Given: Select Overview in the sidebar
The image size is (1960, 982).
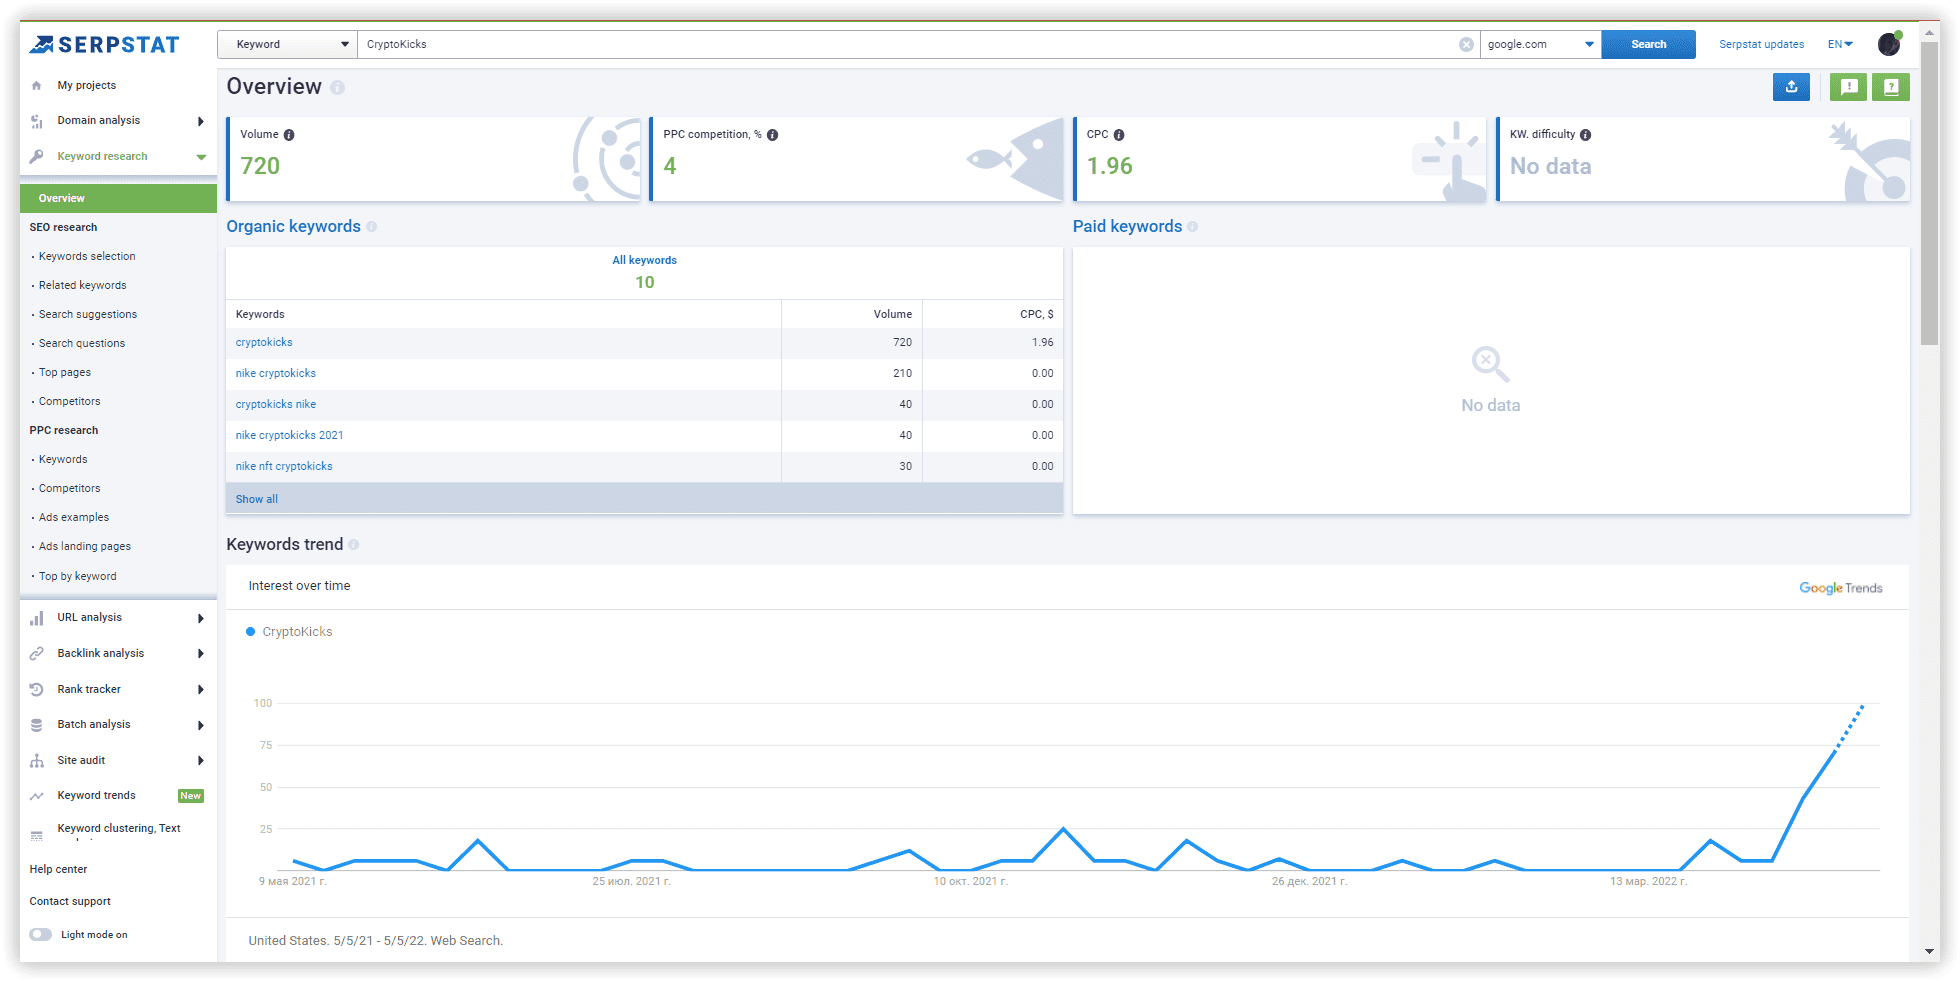Looking at the screenshot, I should [118, 199].
